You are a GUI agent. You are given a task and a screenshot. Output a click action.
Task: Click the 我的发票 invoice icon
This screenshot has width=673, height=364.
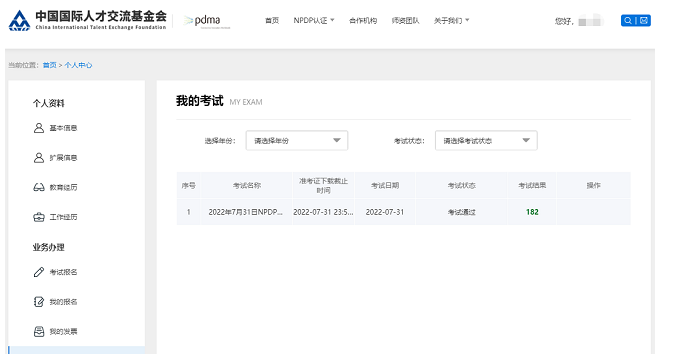(39, 331)
